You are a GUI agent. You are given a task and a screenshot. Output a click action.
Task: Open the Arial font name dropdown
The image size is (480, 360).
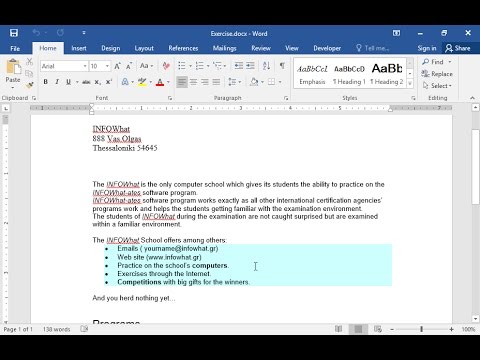(85, 66)
